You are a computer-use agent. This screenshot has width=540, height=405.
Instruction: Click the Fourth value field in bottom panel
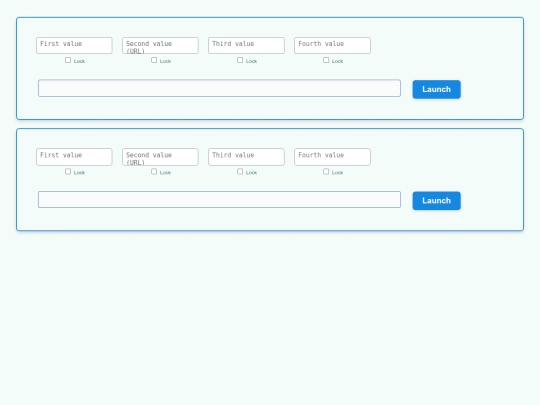[x=332, y=157]
